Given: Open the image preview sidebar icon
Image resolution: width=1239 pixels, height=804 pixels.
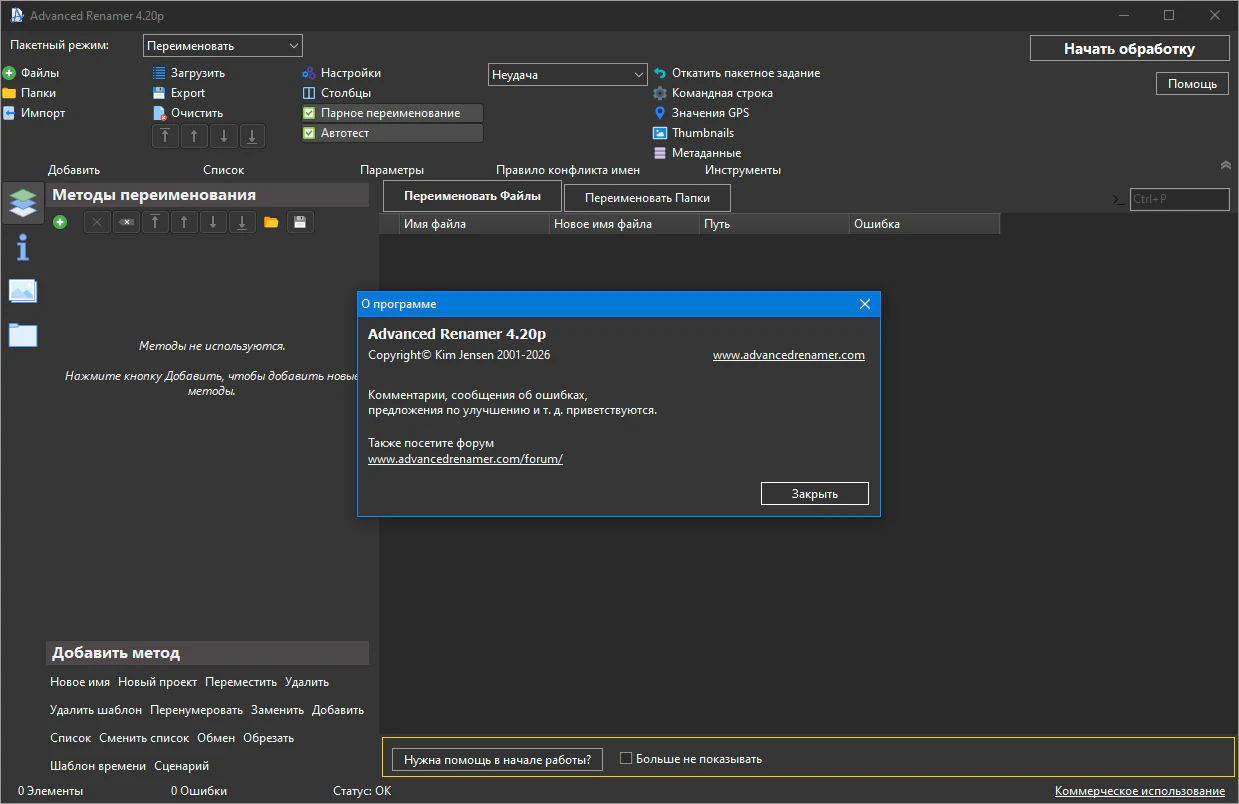Looking at the screenshot, I should [x=23, y=291].
